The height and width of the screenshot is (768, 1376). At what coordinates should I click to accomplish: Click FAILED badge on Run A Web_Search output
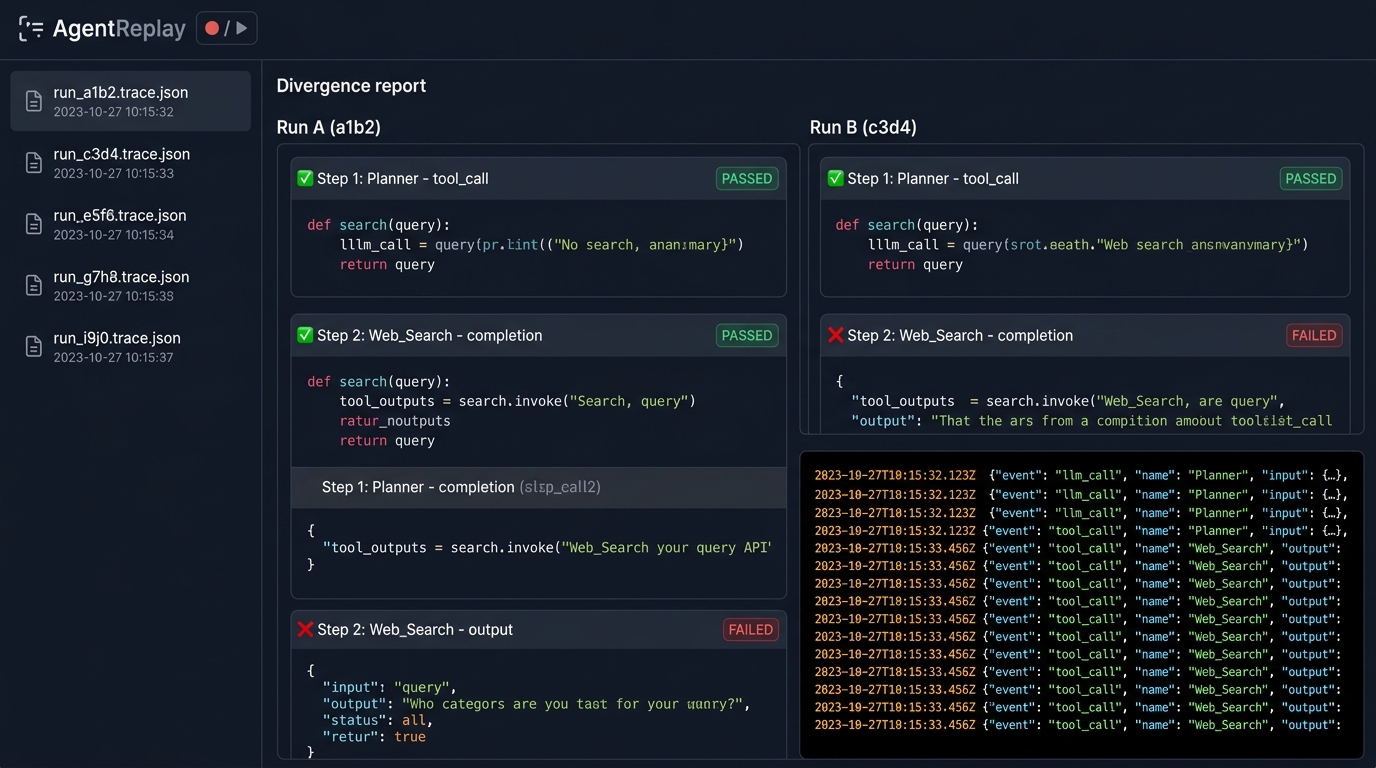(x=751, y=629)
